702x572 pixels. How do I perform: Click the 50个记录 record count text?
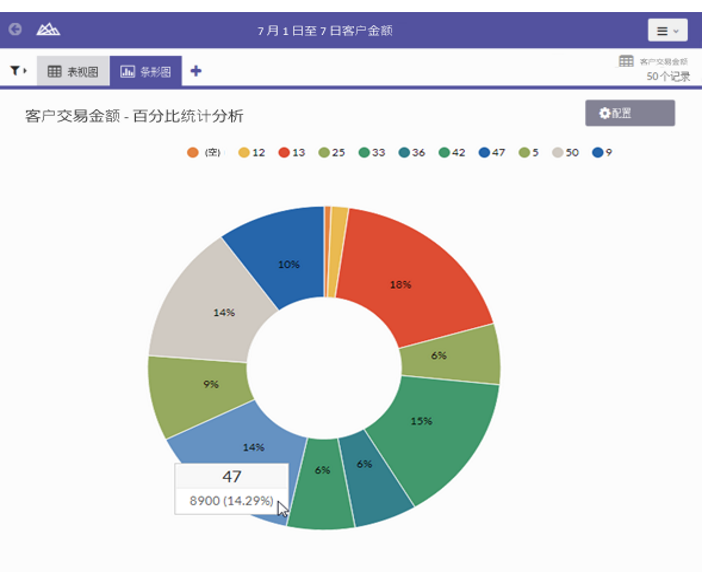(667, 75)
